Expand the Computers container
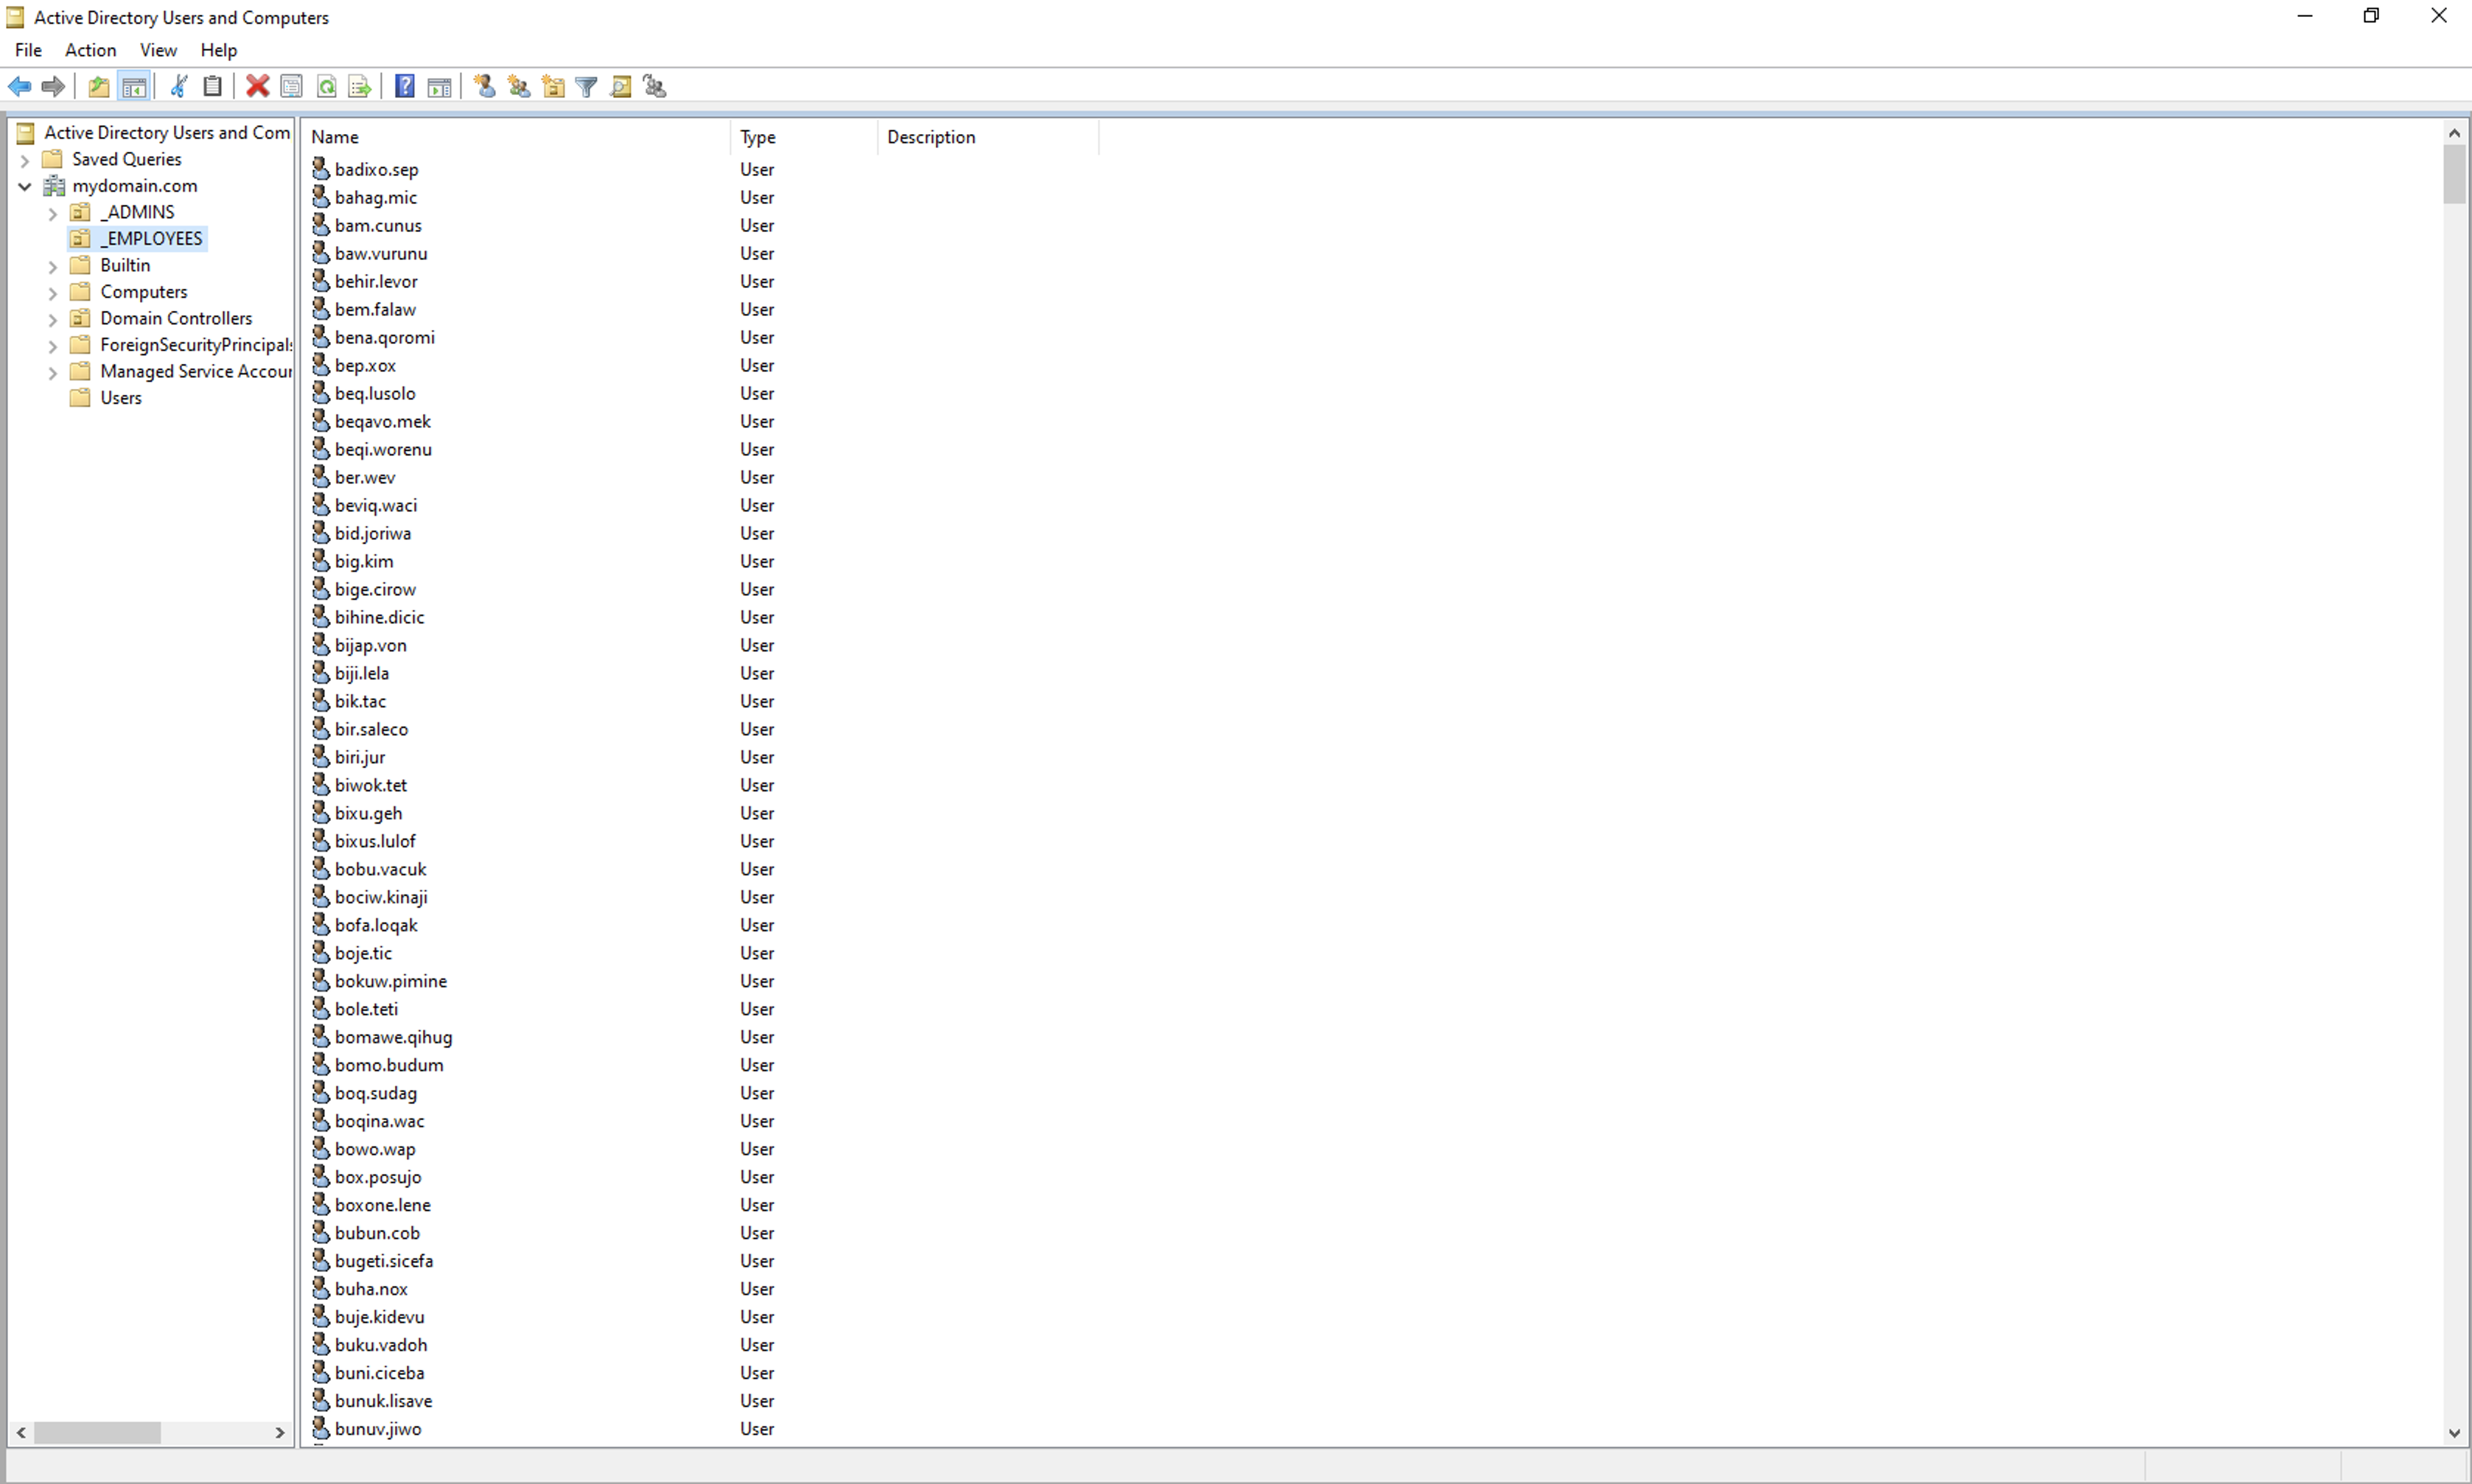Viewport: 2472px width, 1484px height. point(53,293)
